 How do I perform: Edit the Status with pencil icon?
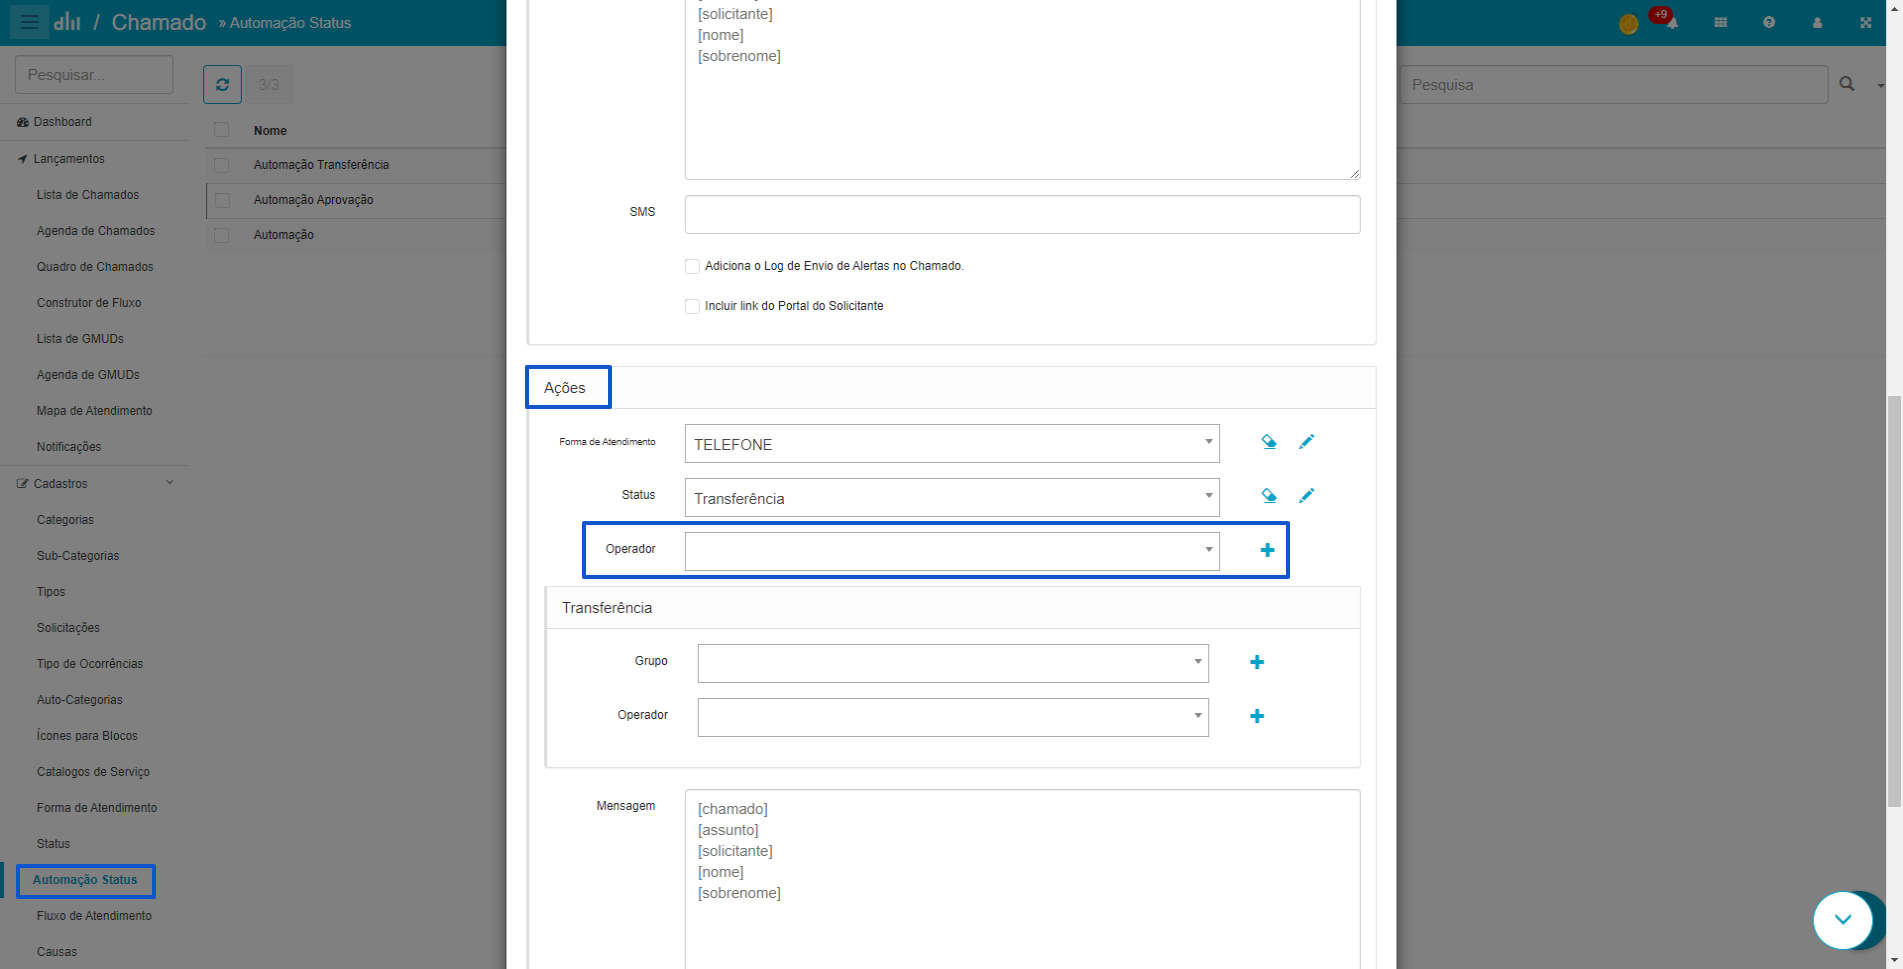[1306, 496]
